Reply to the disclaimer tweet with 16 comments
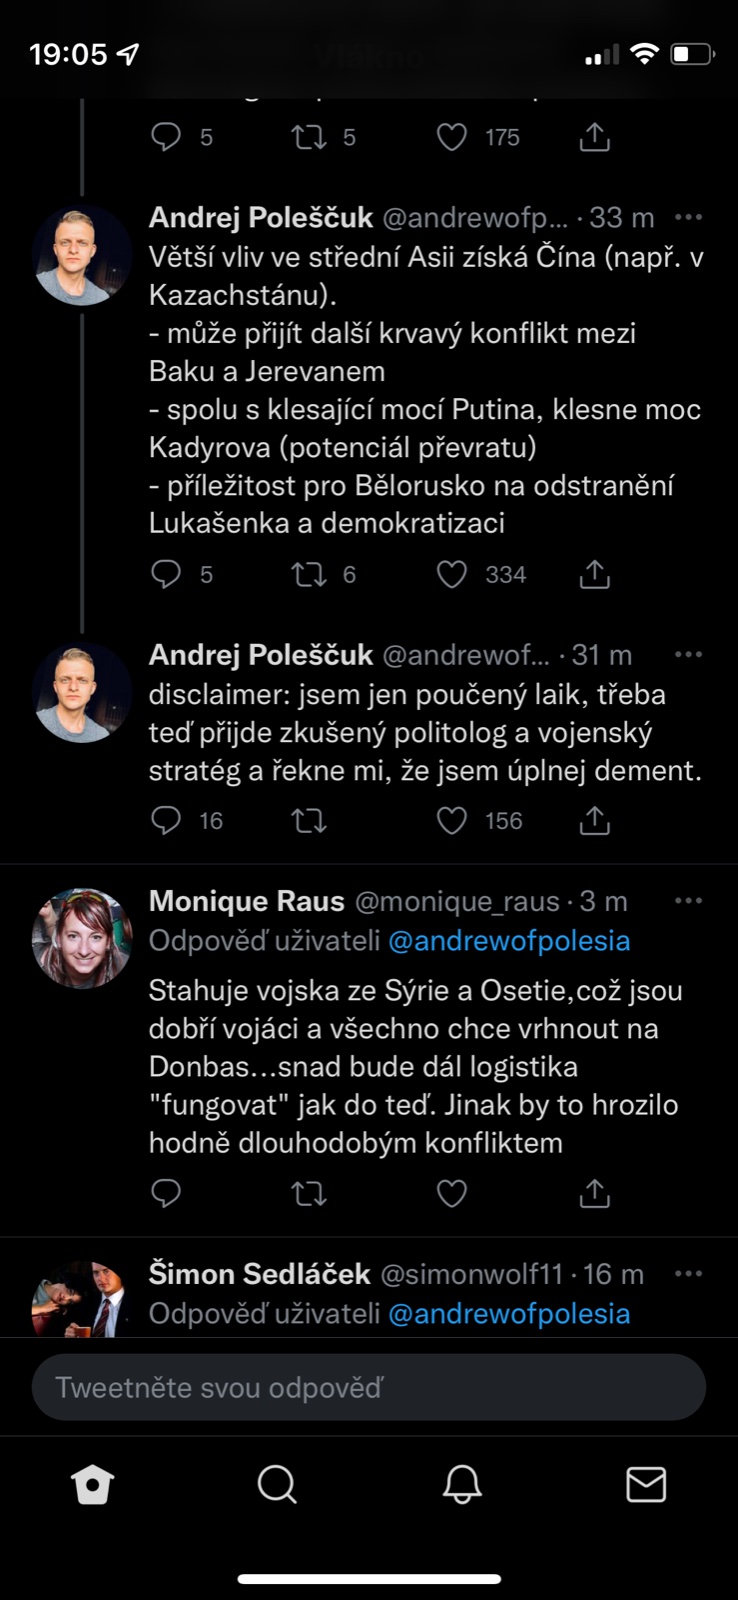Image resolution: width=738 pixels, height=1600 pixels. [166, 821]
